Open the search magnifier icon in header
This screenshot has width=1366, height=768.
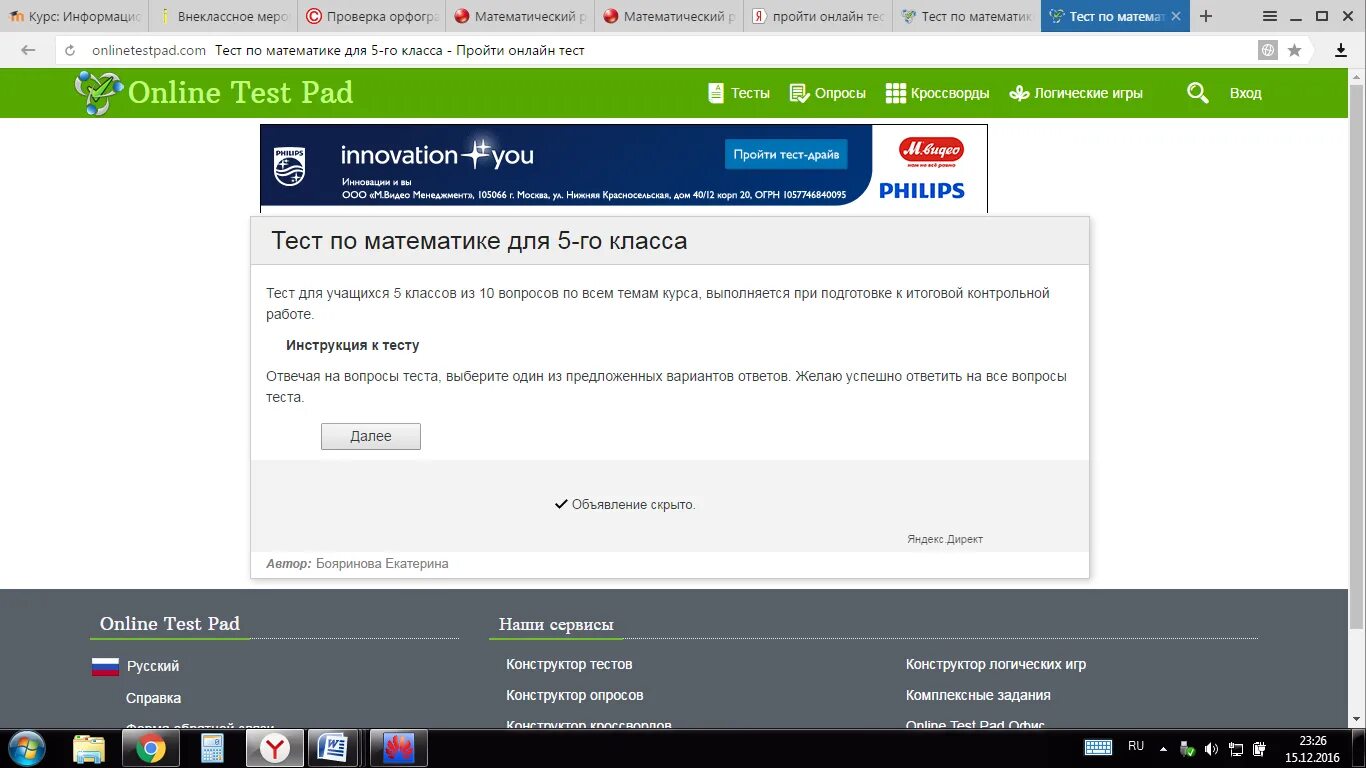click(x=1198, y=93)
